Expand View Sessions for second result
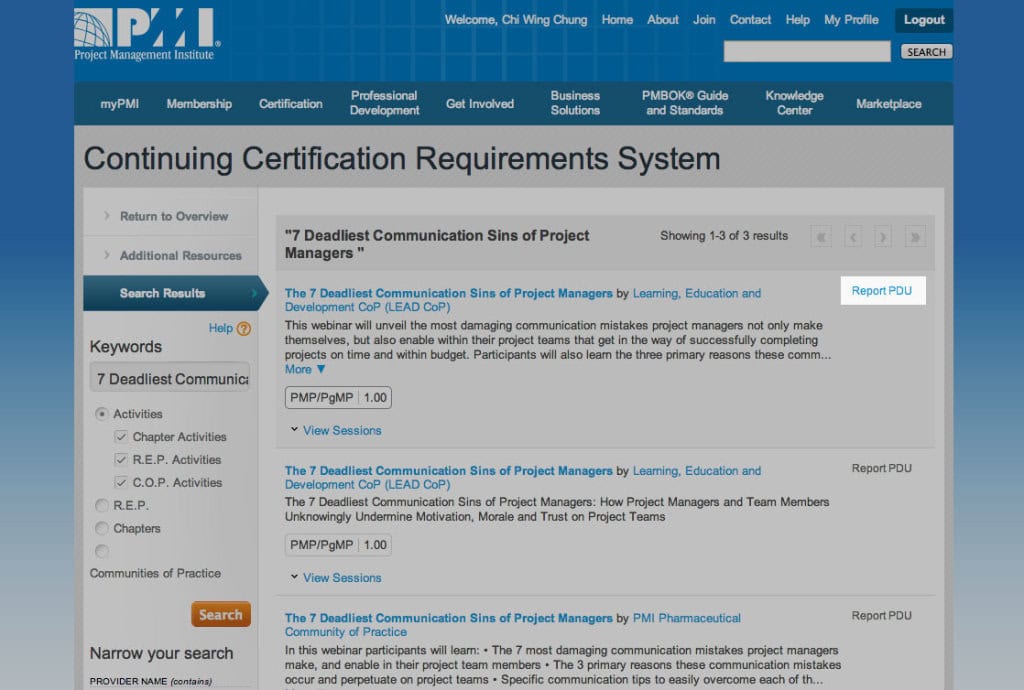Screen dimensions: 1024x690 click(336, 578)
